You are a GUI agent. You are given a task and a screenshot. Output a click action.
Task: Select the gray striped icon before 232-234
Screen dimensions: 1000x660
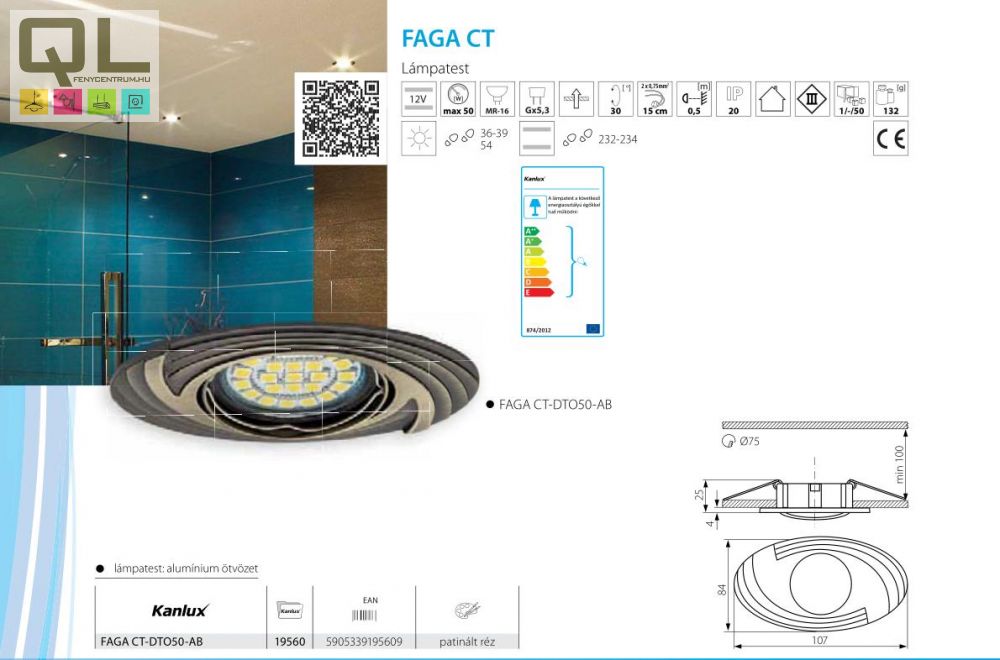(537, 138)
